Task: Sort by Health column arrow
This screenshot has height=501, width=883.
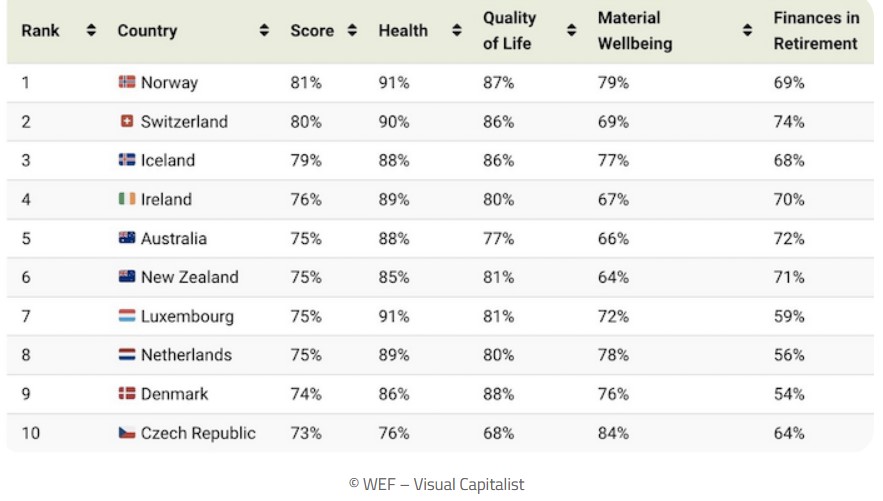Action: click(457, 30)
